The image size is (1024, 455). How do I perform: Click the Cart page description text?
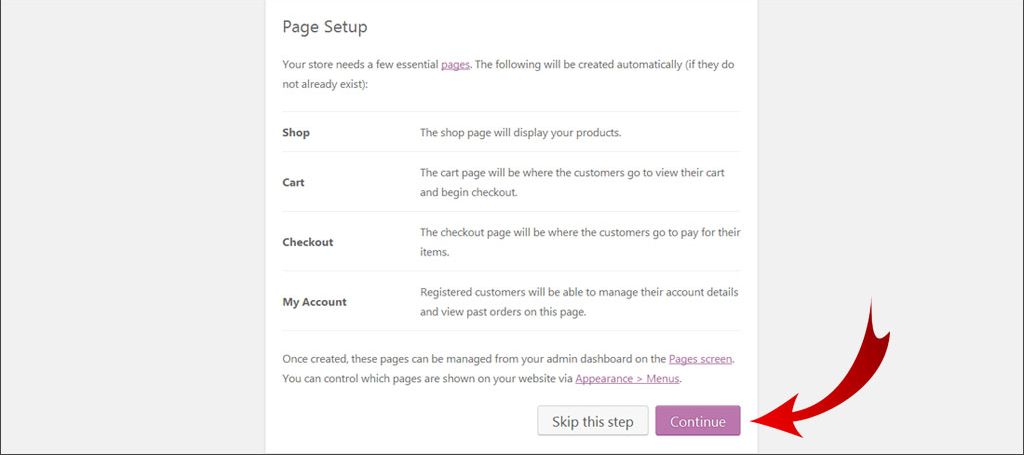point(572,182)
